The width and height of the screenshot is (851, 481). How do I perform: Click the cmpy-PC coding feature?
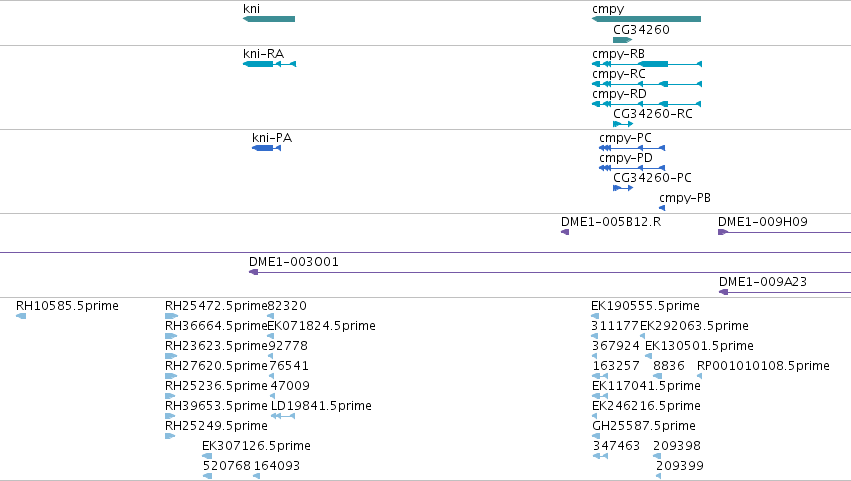[x=632, y=148]
